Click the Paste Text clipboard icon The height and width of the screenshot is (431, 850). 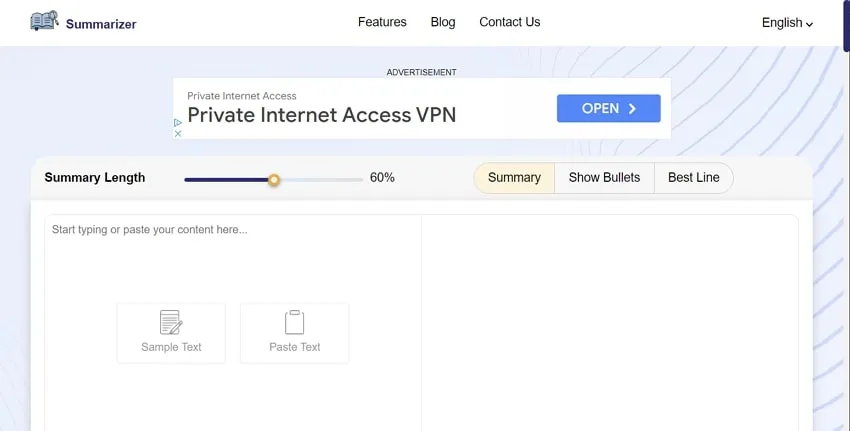tap(295, 323)
